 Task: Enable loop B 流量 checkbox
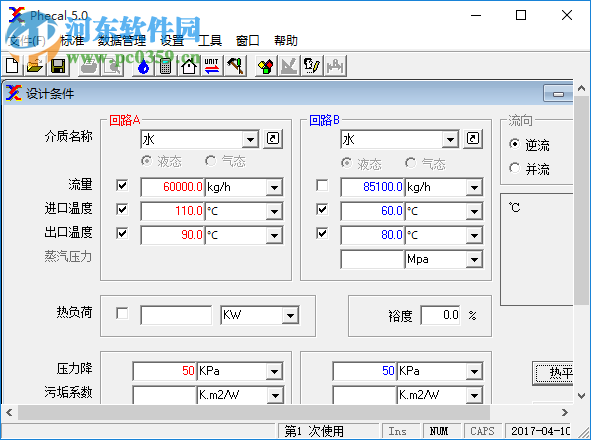[322, 185]
